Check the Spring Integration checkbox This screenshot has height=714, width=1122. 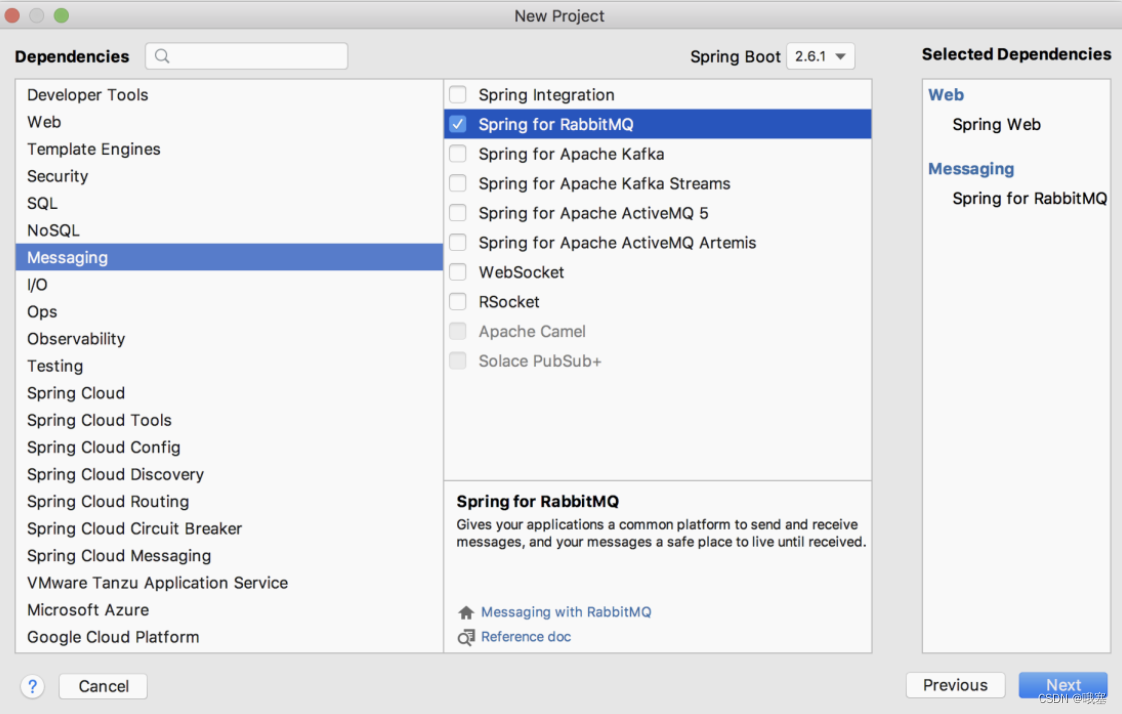[x=458, y=95]
